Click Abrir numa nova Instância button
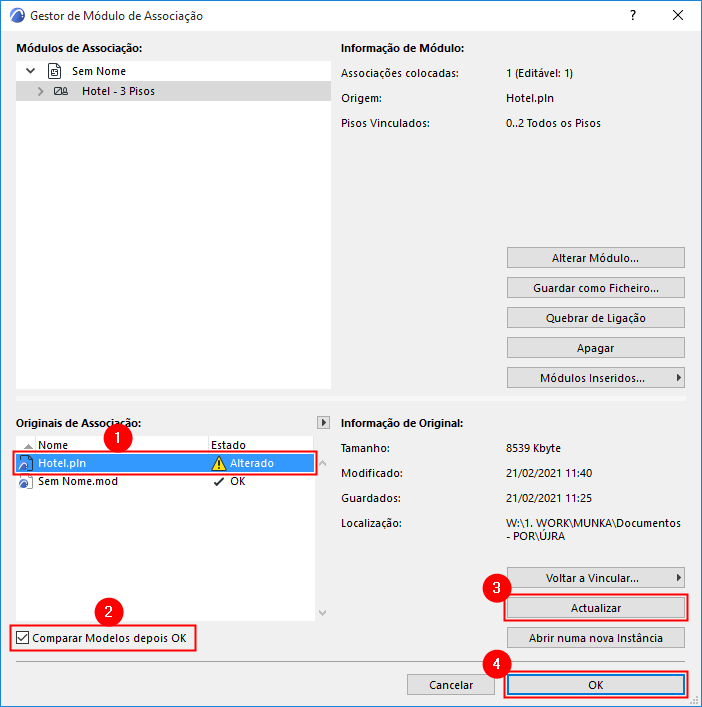The height and width of the screenshot is (707, 702). tap(595, 638)
